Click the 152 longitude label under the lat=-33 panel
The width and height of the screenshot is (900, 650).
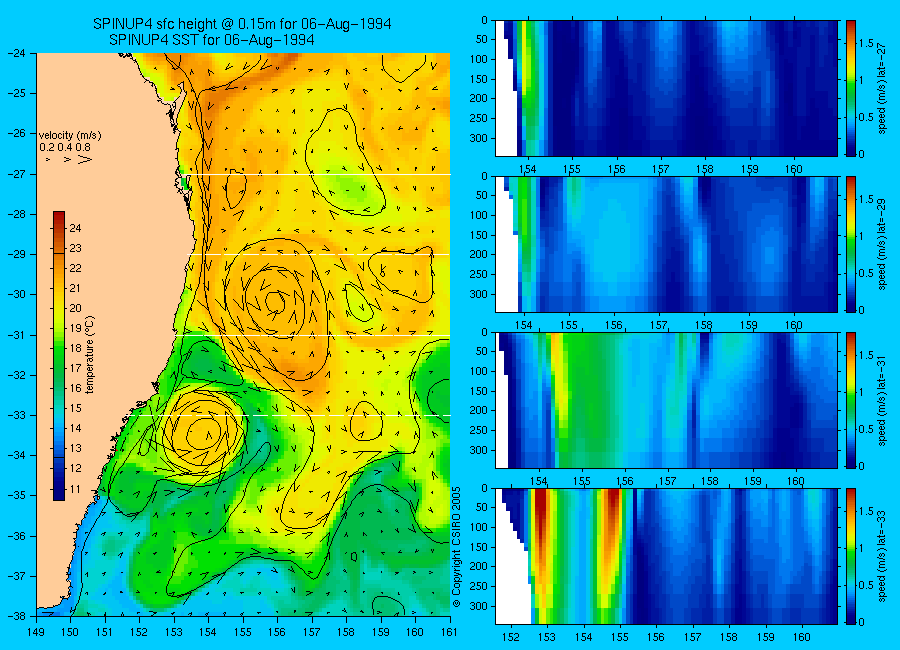tap(510, 637)
